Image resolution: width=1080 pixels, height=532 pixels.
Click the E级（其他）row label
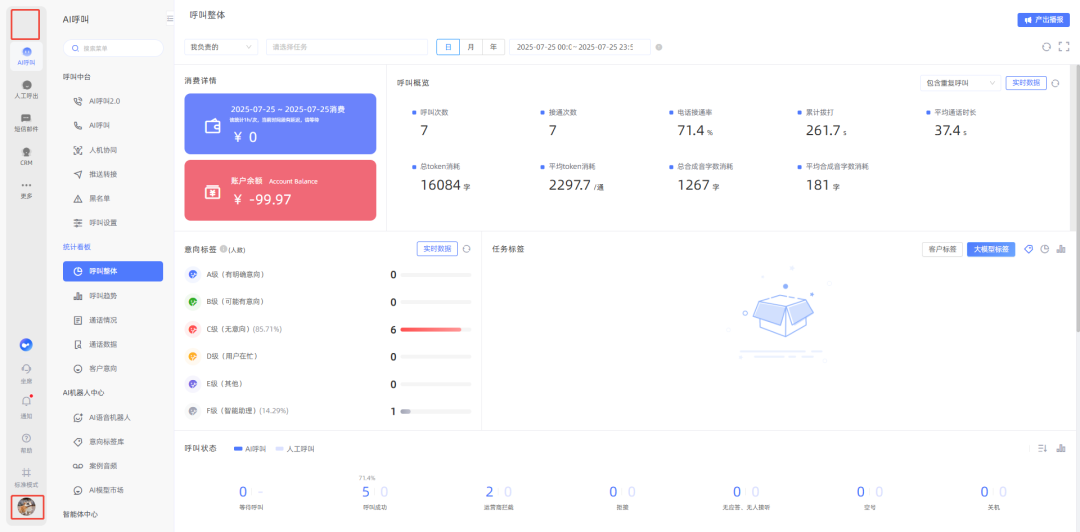point(225,383)
